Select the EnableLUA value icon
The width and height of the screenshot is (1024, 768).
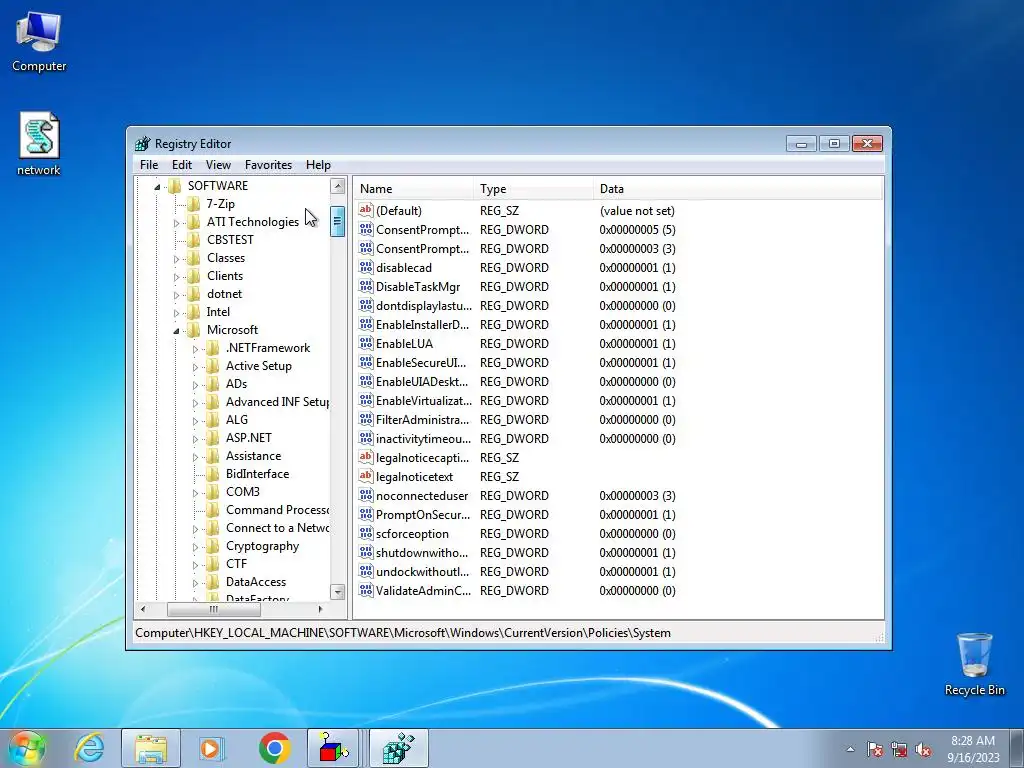tap(366, 343)
